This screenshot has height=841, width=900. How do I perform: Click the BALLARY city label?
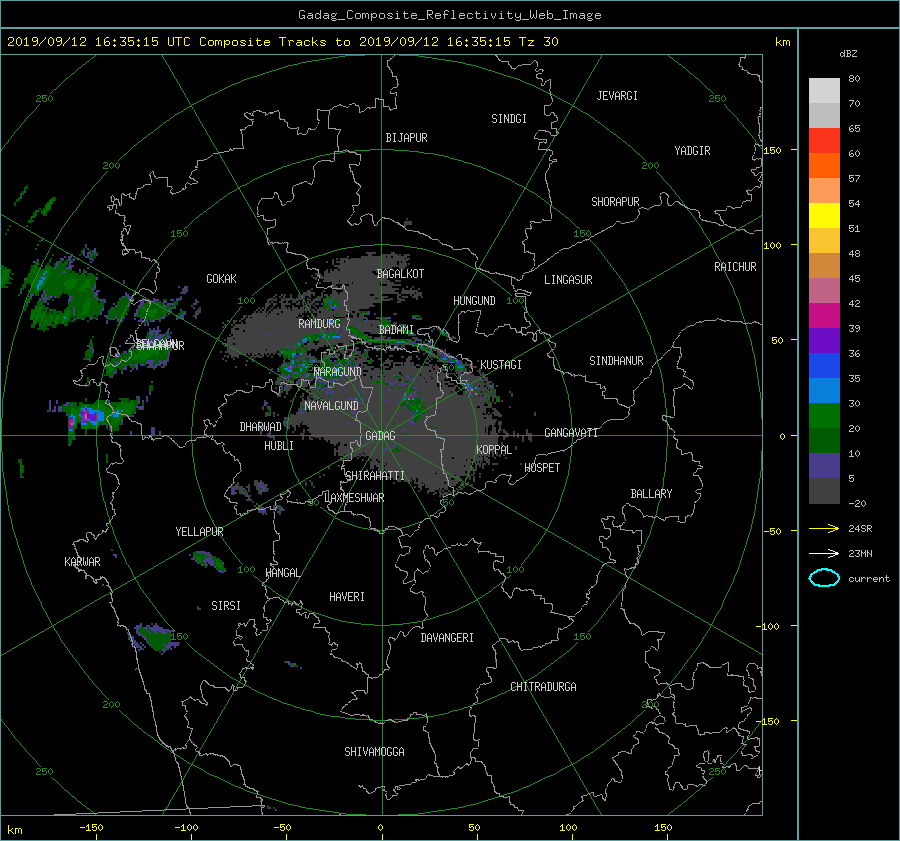651,494
